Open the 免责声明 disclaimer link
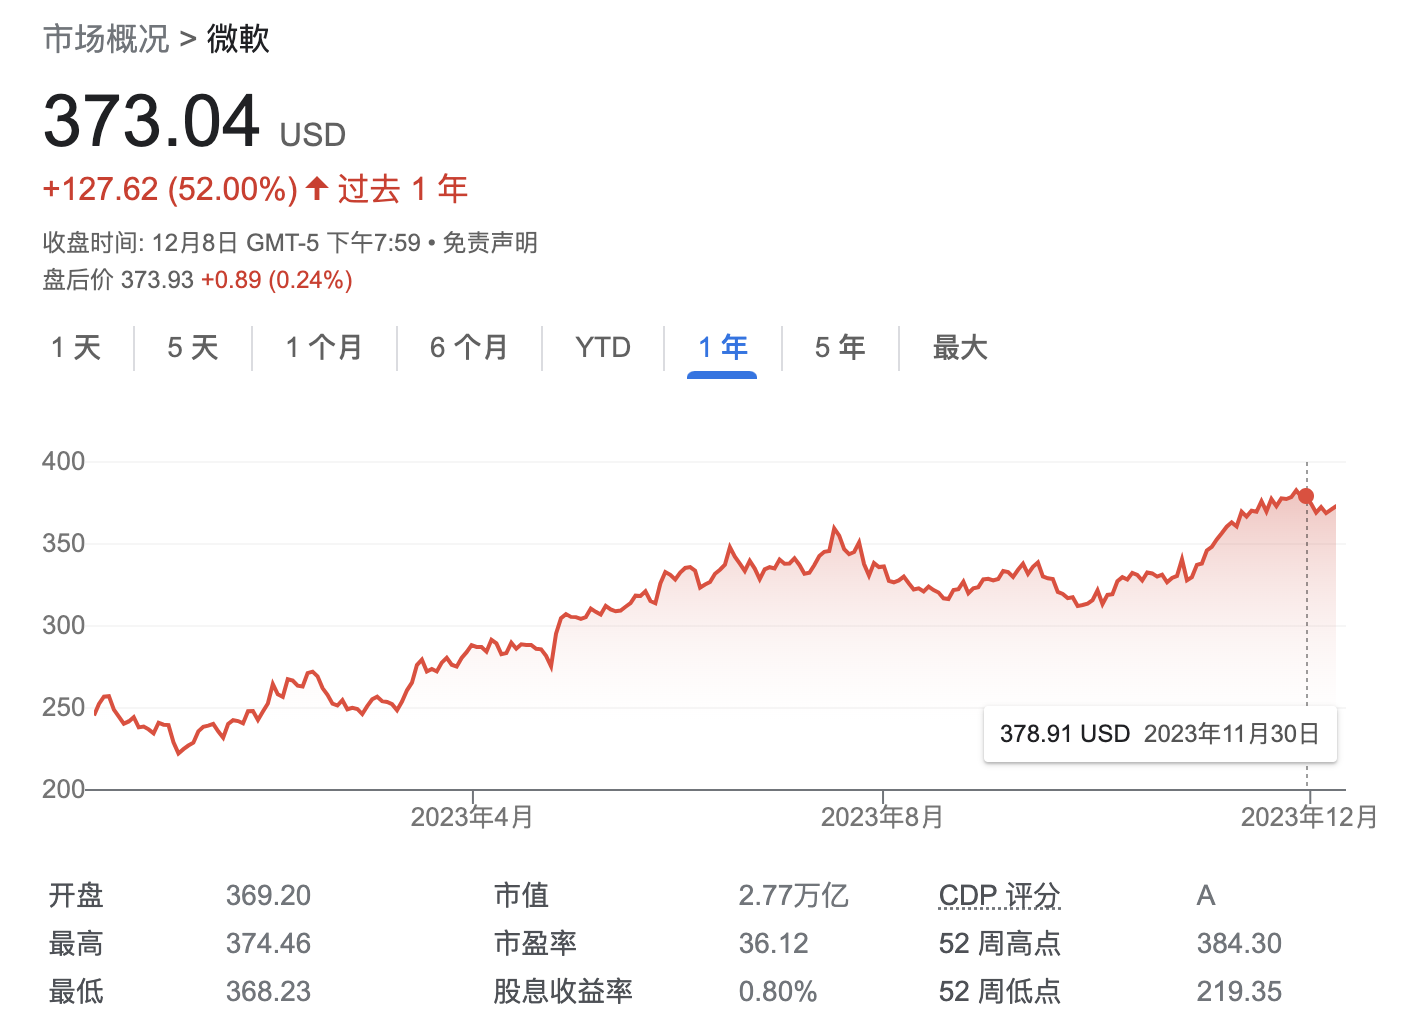 pos(490,243)
